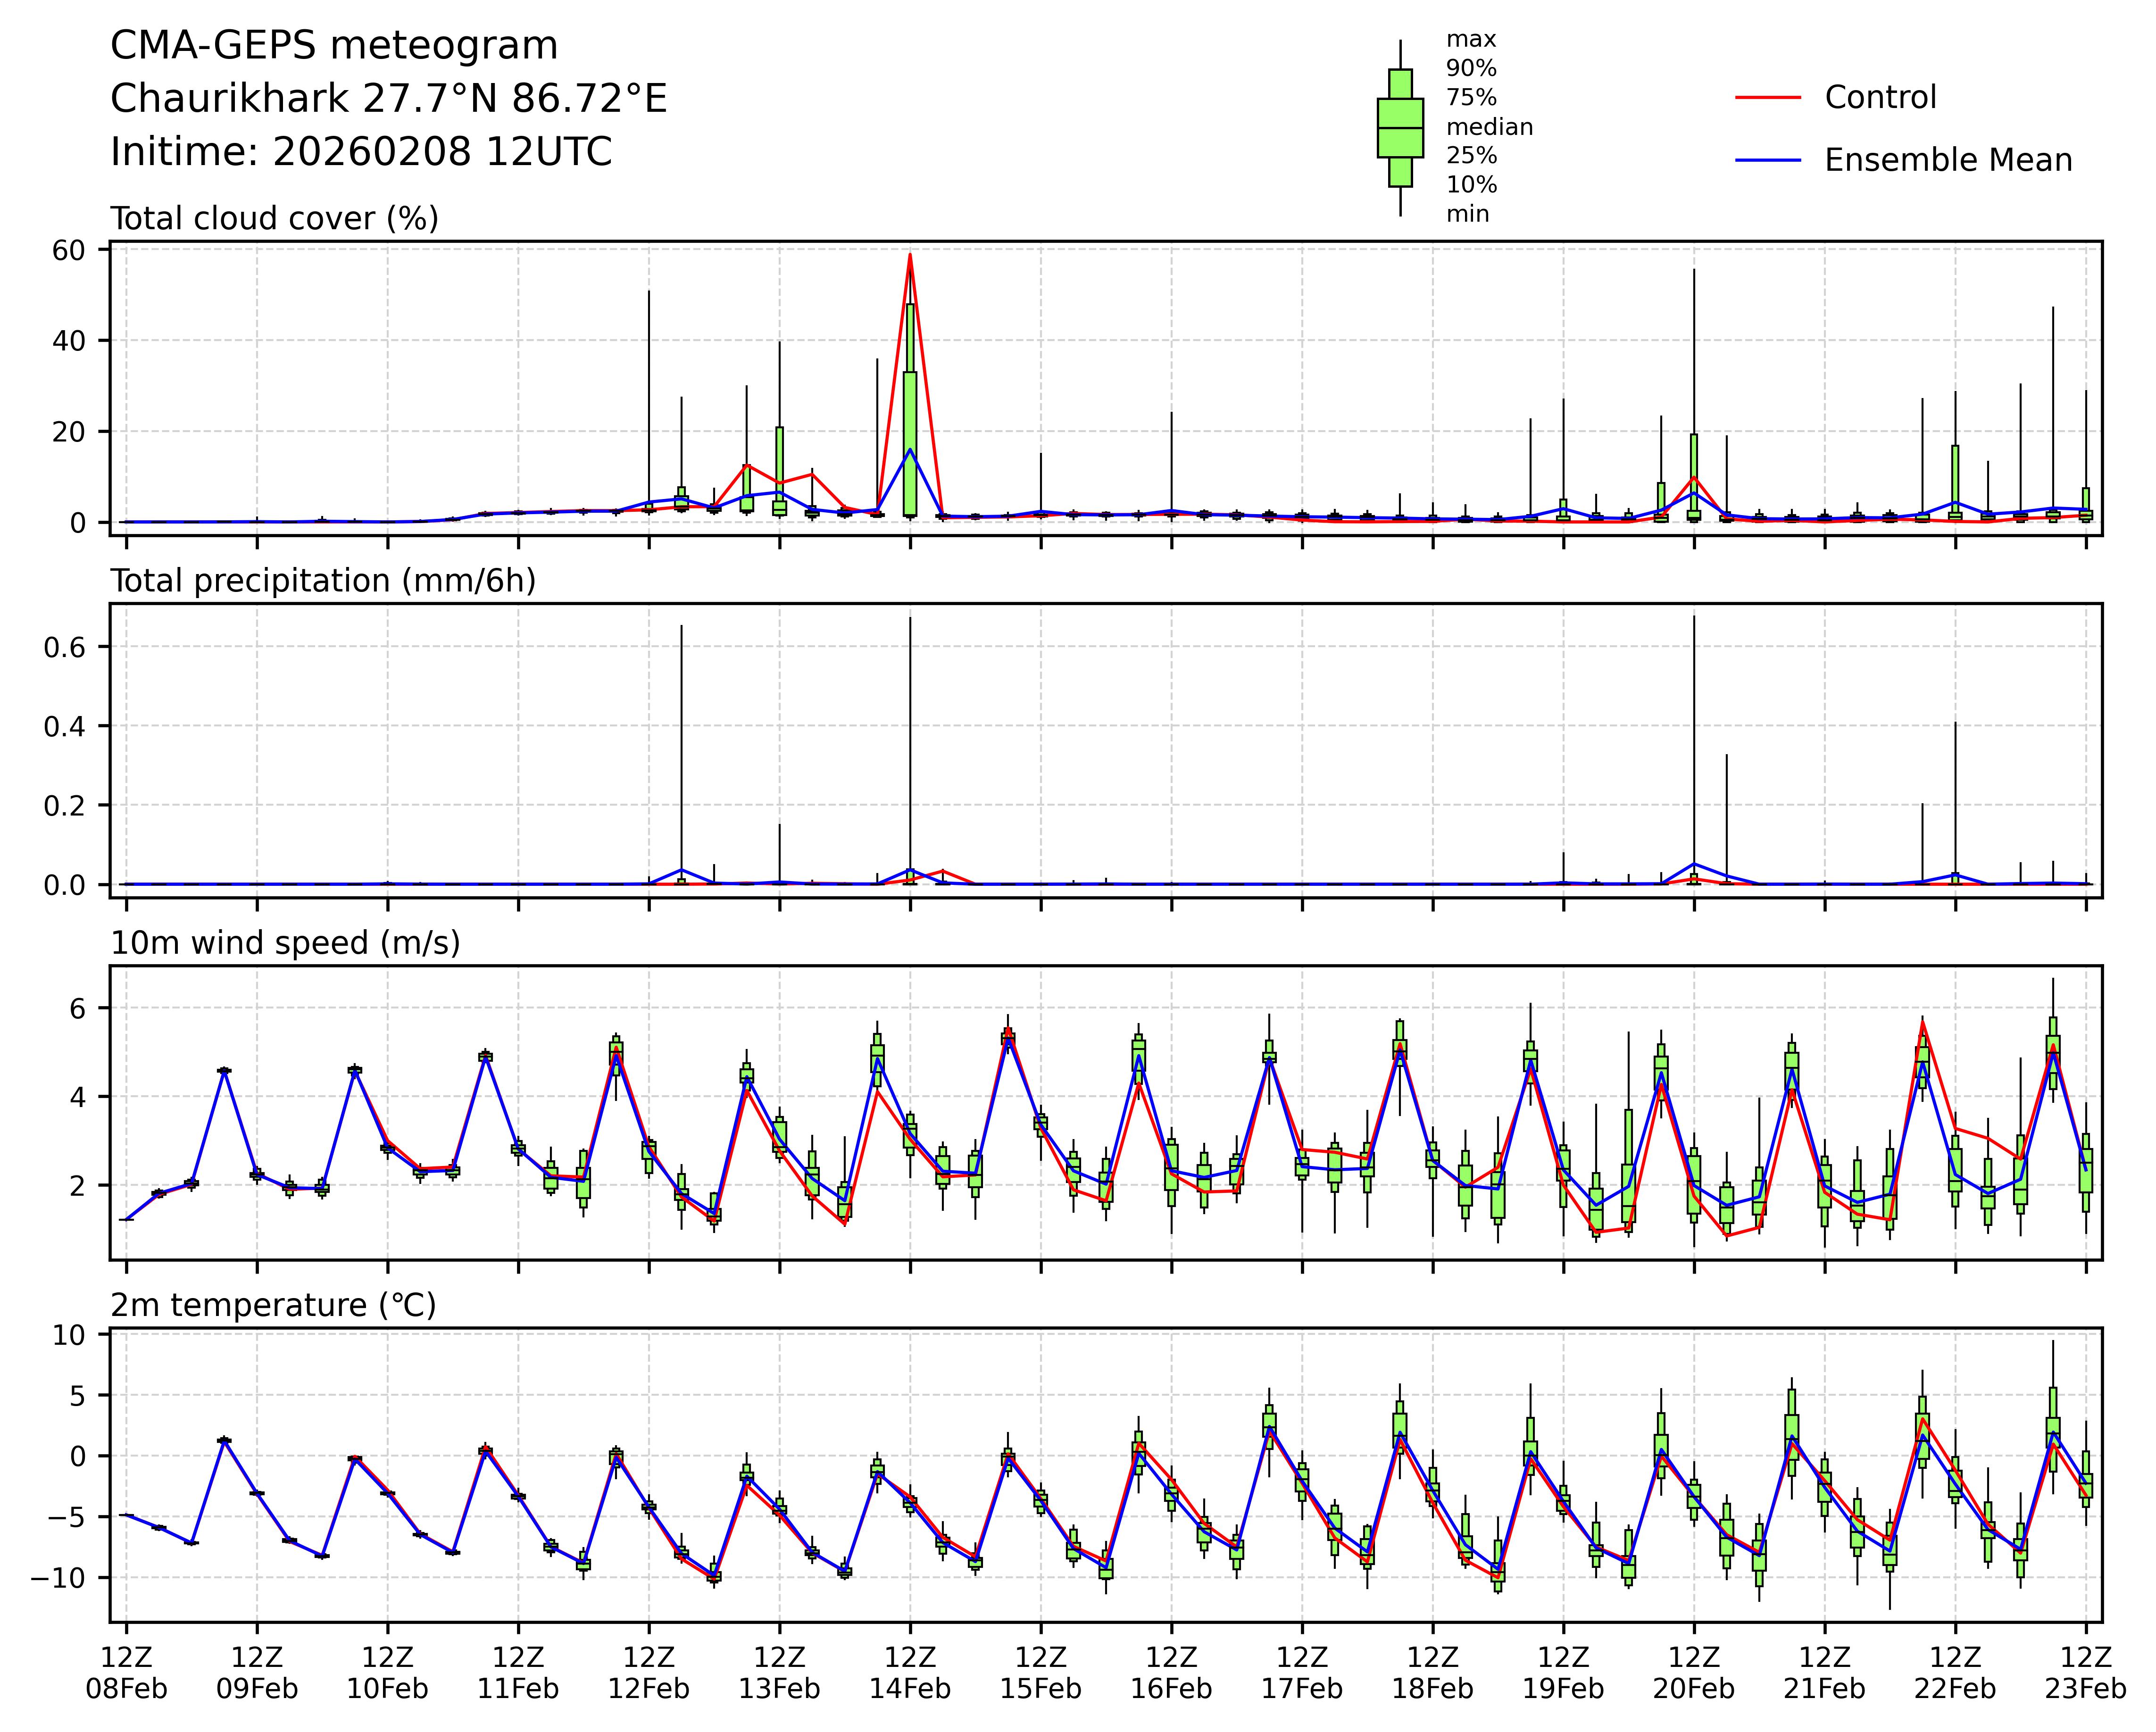Click the 14Feb red cloud cover peak
2156x1732 pixels.
pos(910,256)
